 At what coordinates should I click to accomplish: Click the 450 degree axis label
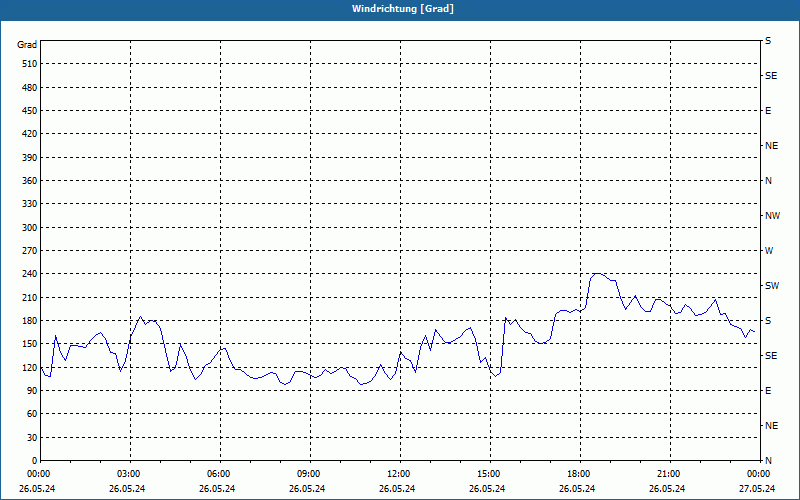coord(30,111)
